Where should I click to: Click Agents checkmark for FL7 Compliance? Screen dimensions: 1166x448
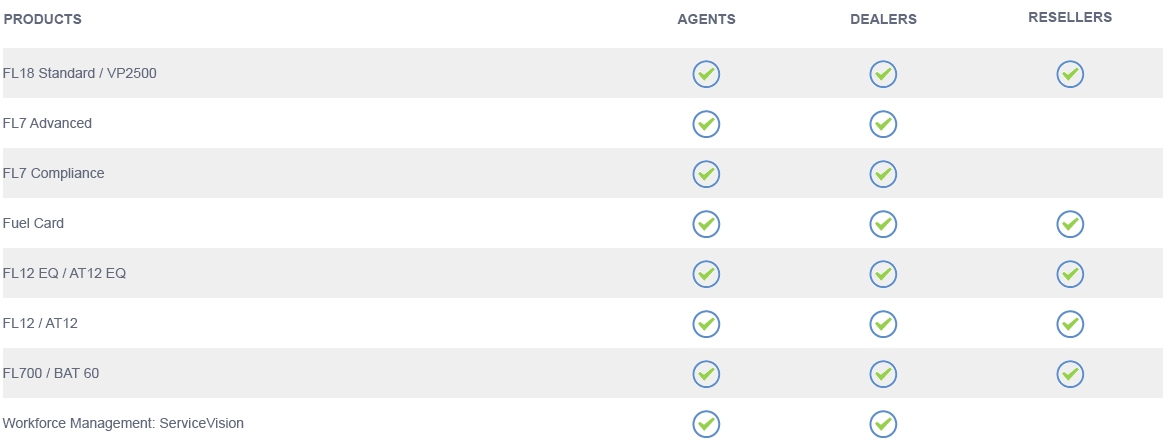(706, 174)
